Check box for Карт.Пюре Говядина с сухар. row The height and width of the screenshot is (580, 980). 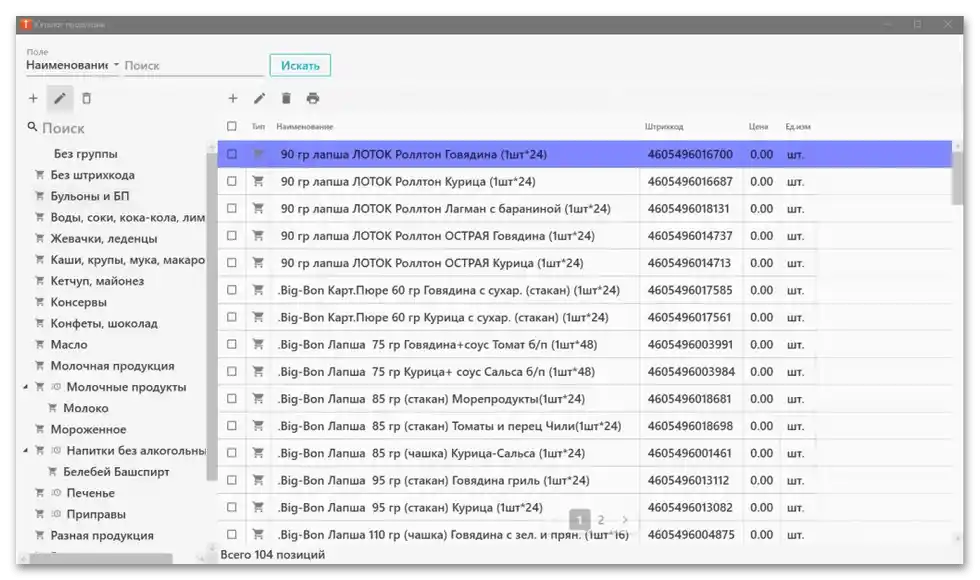(232, 290)
